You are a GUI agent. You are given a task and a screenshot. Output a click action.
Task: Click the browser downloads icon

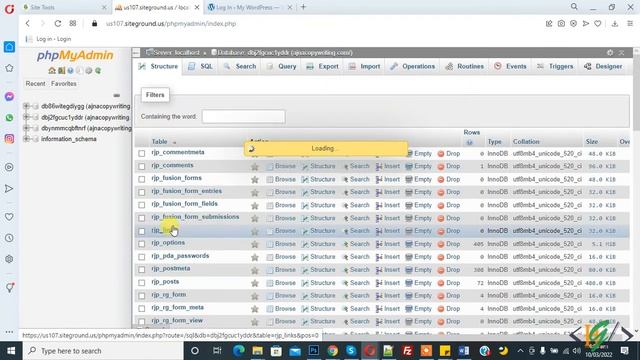coord(615,24)
